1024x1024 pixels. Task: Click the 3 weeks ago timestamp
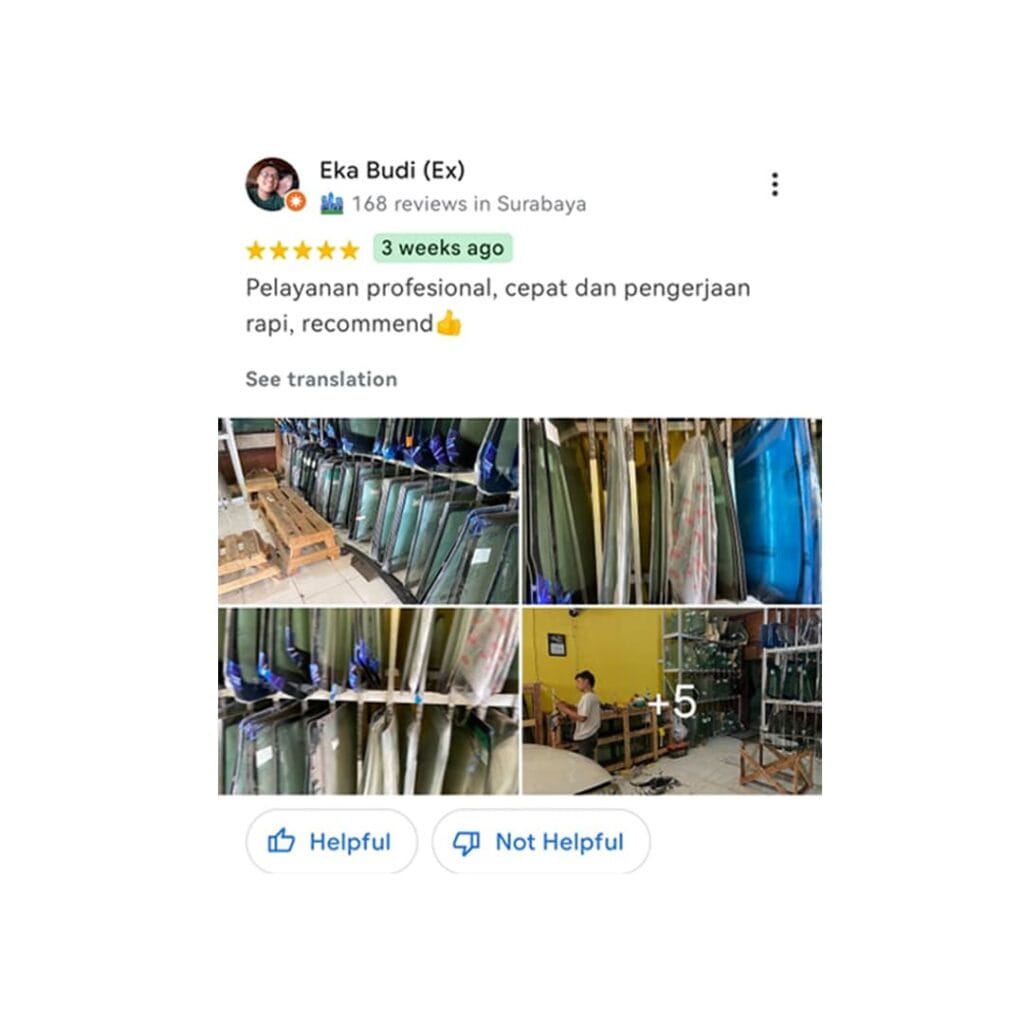tap(443, 248)
